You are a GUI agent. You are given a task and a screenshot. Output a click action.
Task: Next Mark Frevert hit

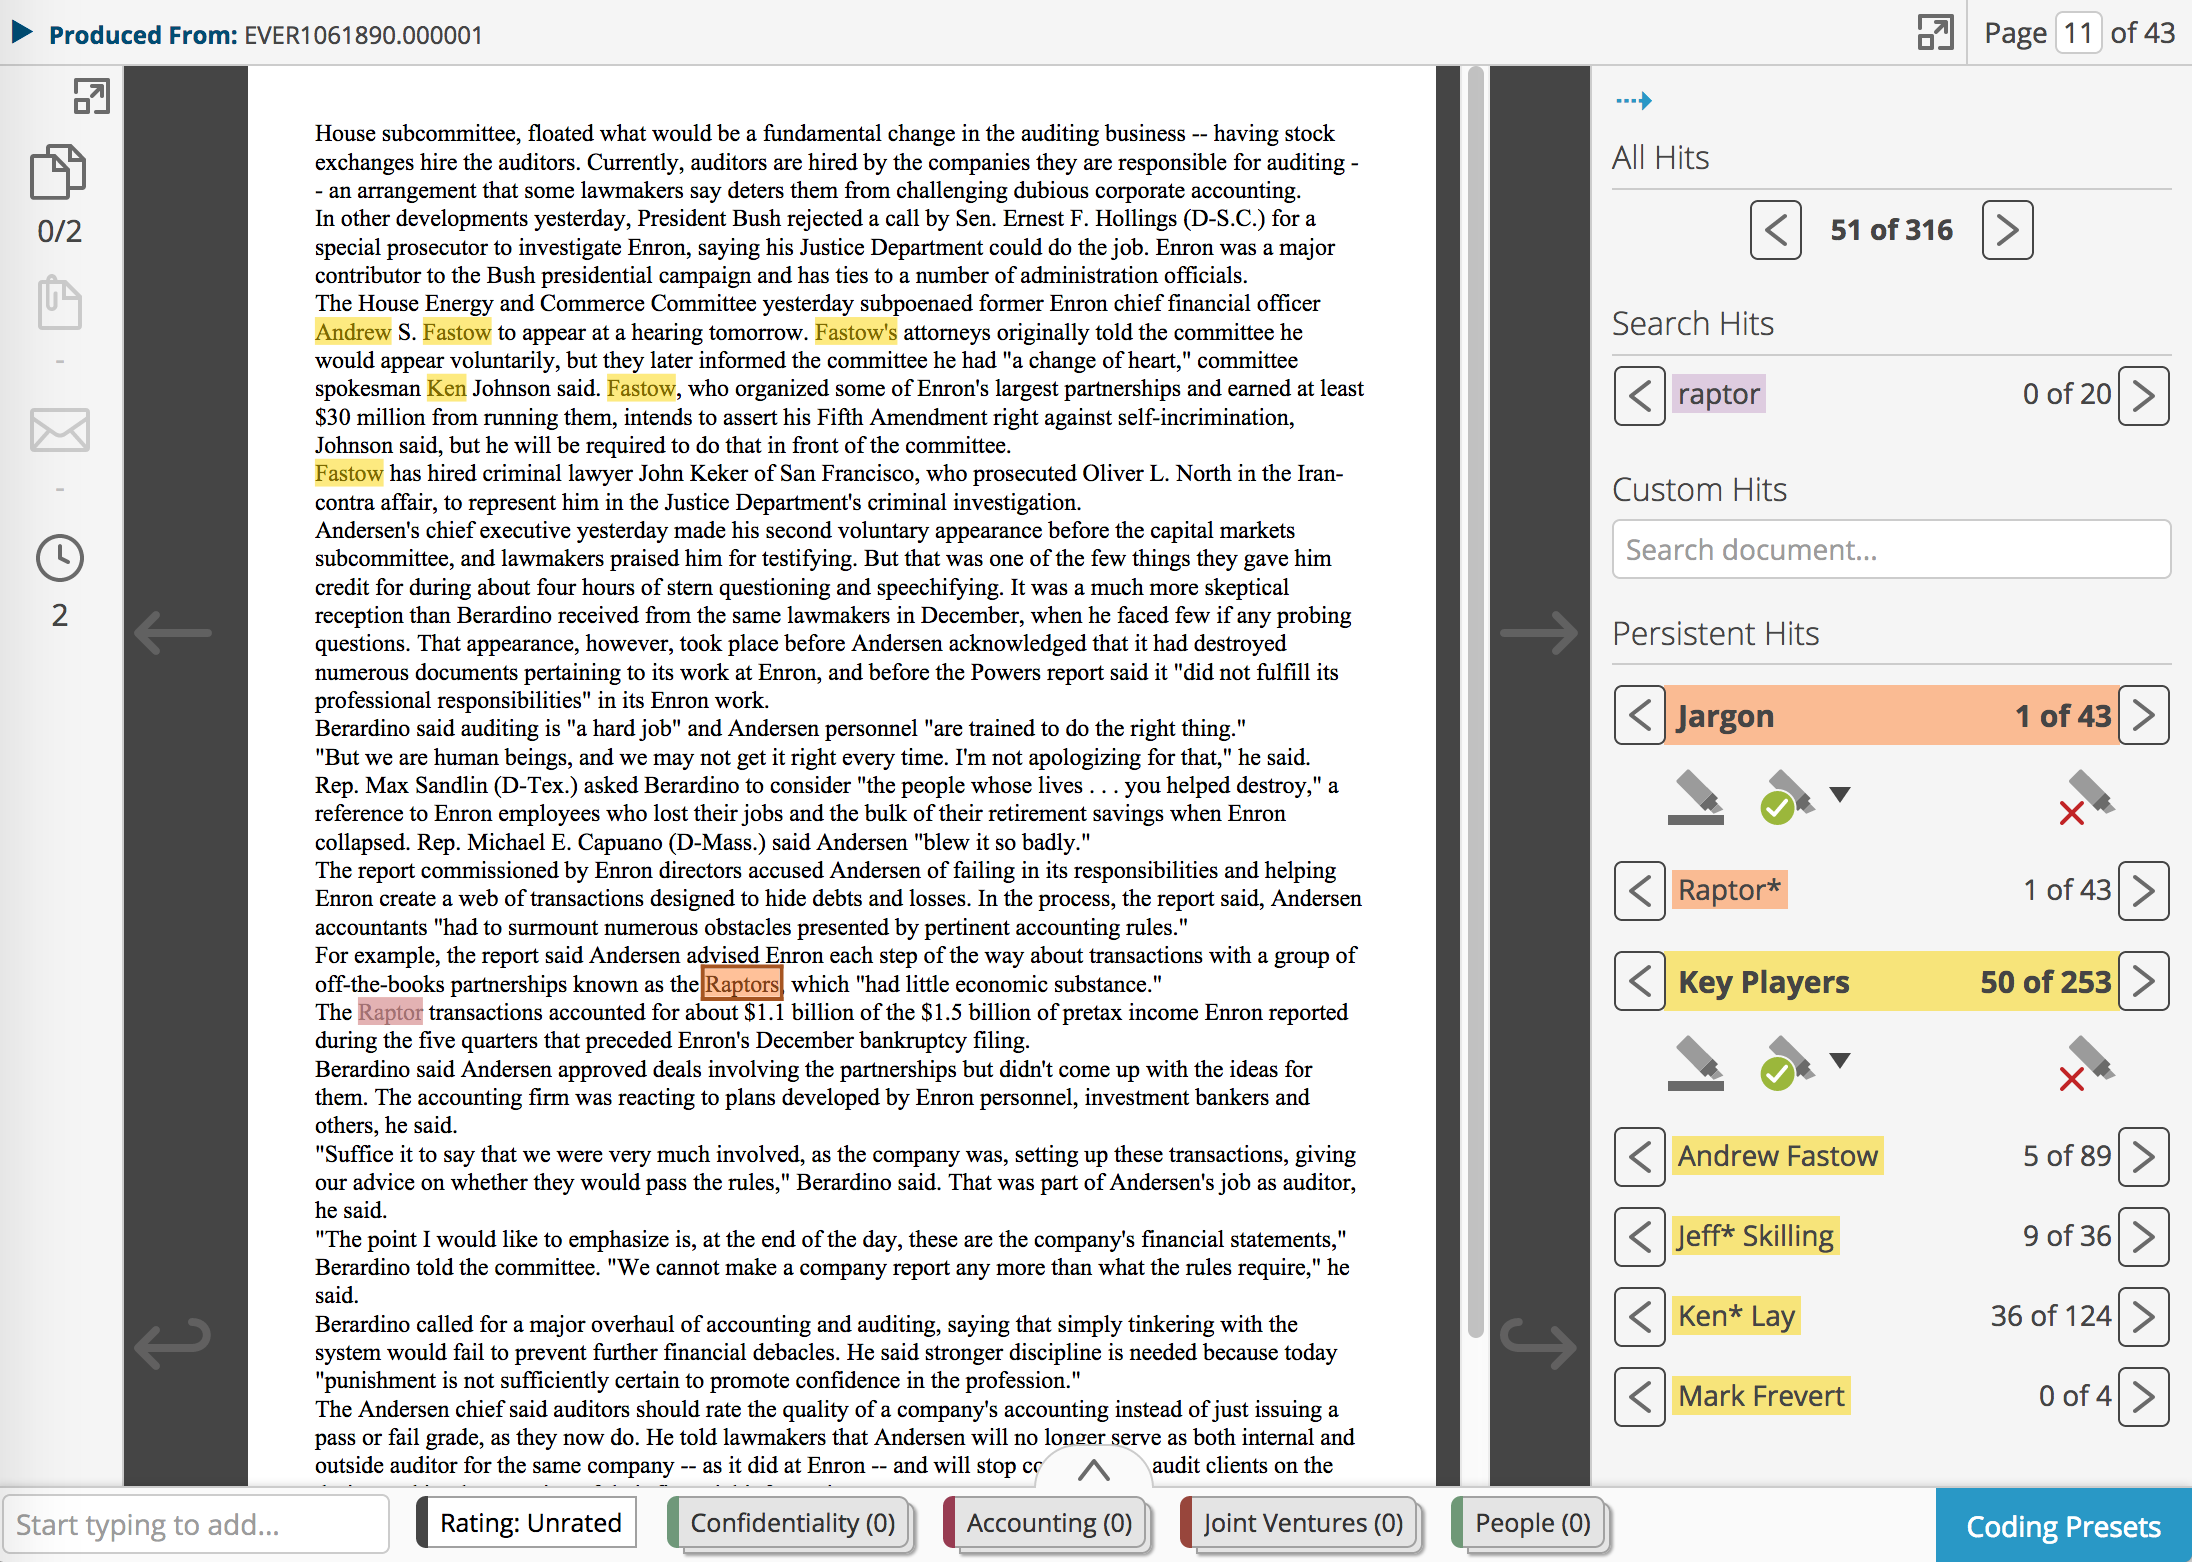point(2144,1396)
